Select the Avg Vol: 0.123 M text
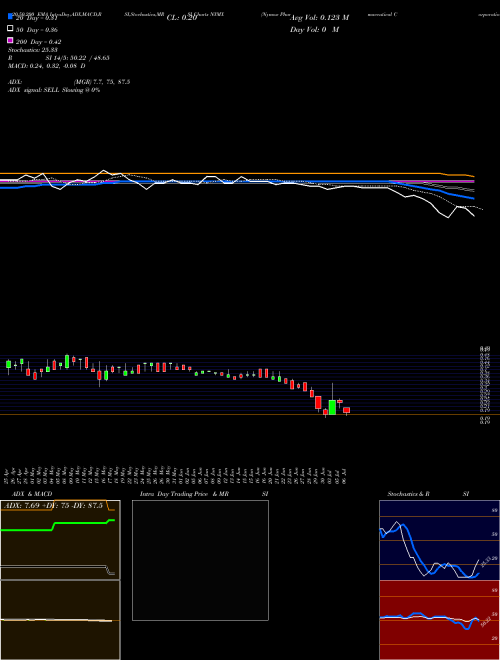 [x=319, y=18]
